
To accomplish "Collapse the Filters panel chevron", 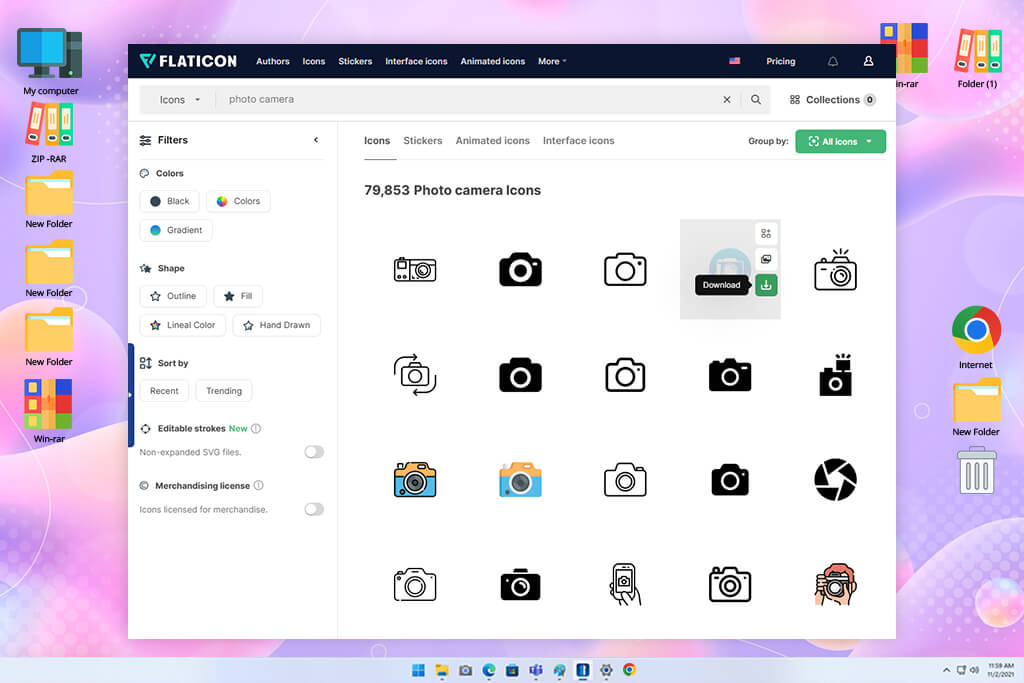I will pos(316,140).
